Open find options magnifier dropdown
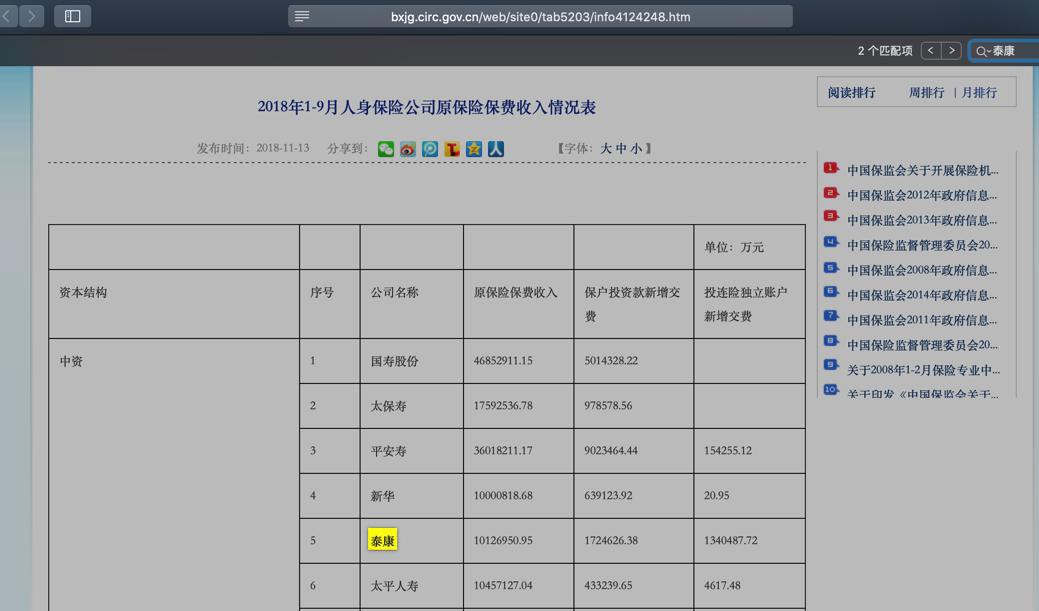The height and width of the screenshot is (611, 1039). point(983,51)
